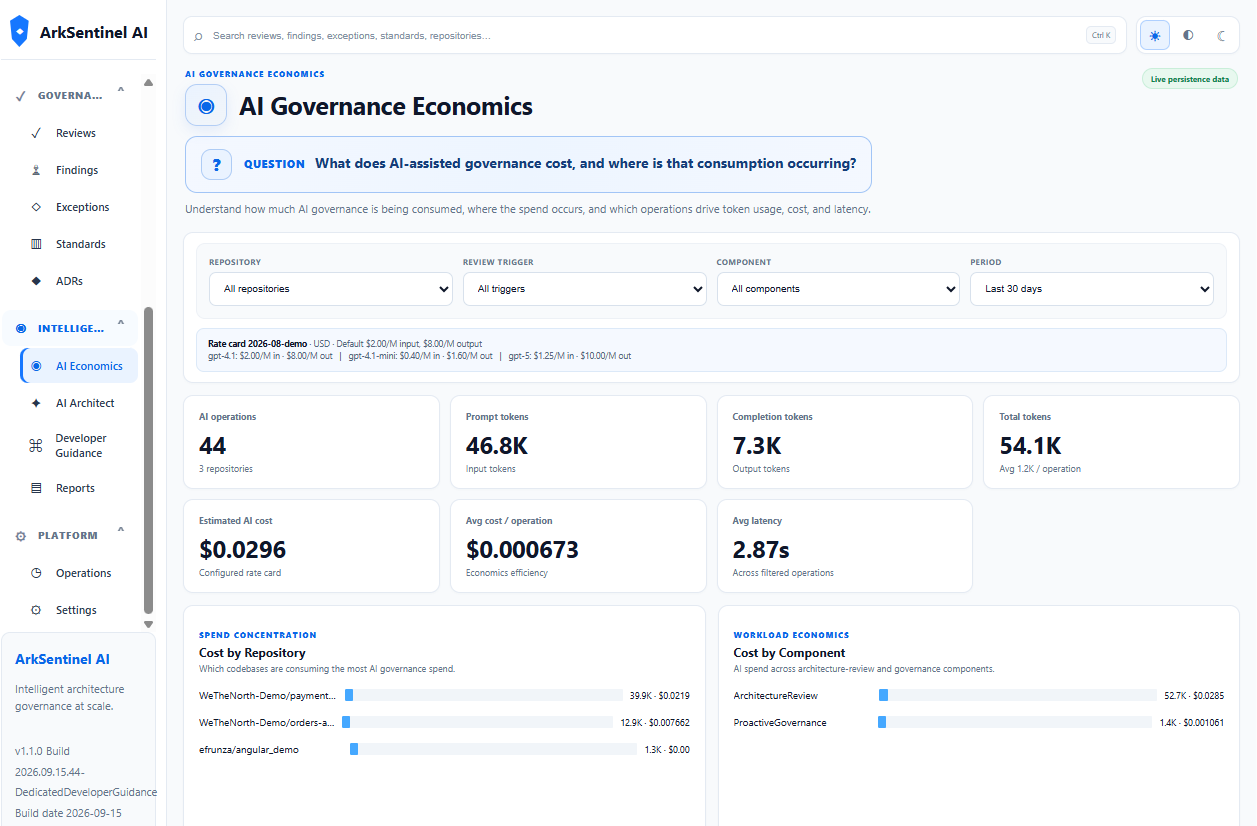Viewport: 1257px width, 826px height.
Task: Click the Operations clock icon
Action: point(36,573)
